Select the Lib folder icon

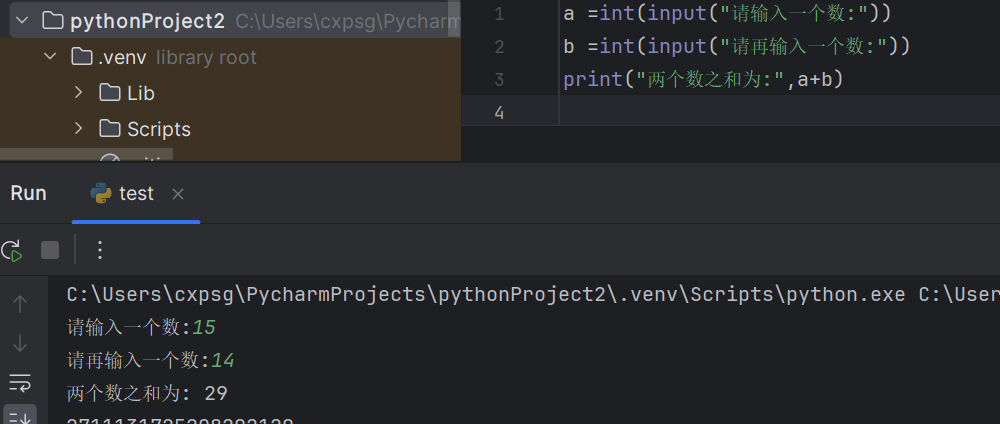[110, 93]
